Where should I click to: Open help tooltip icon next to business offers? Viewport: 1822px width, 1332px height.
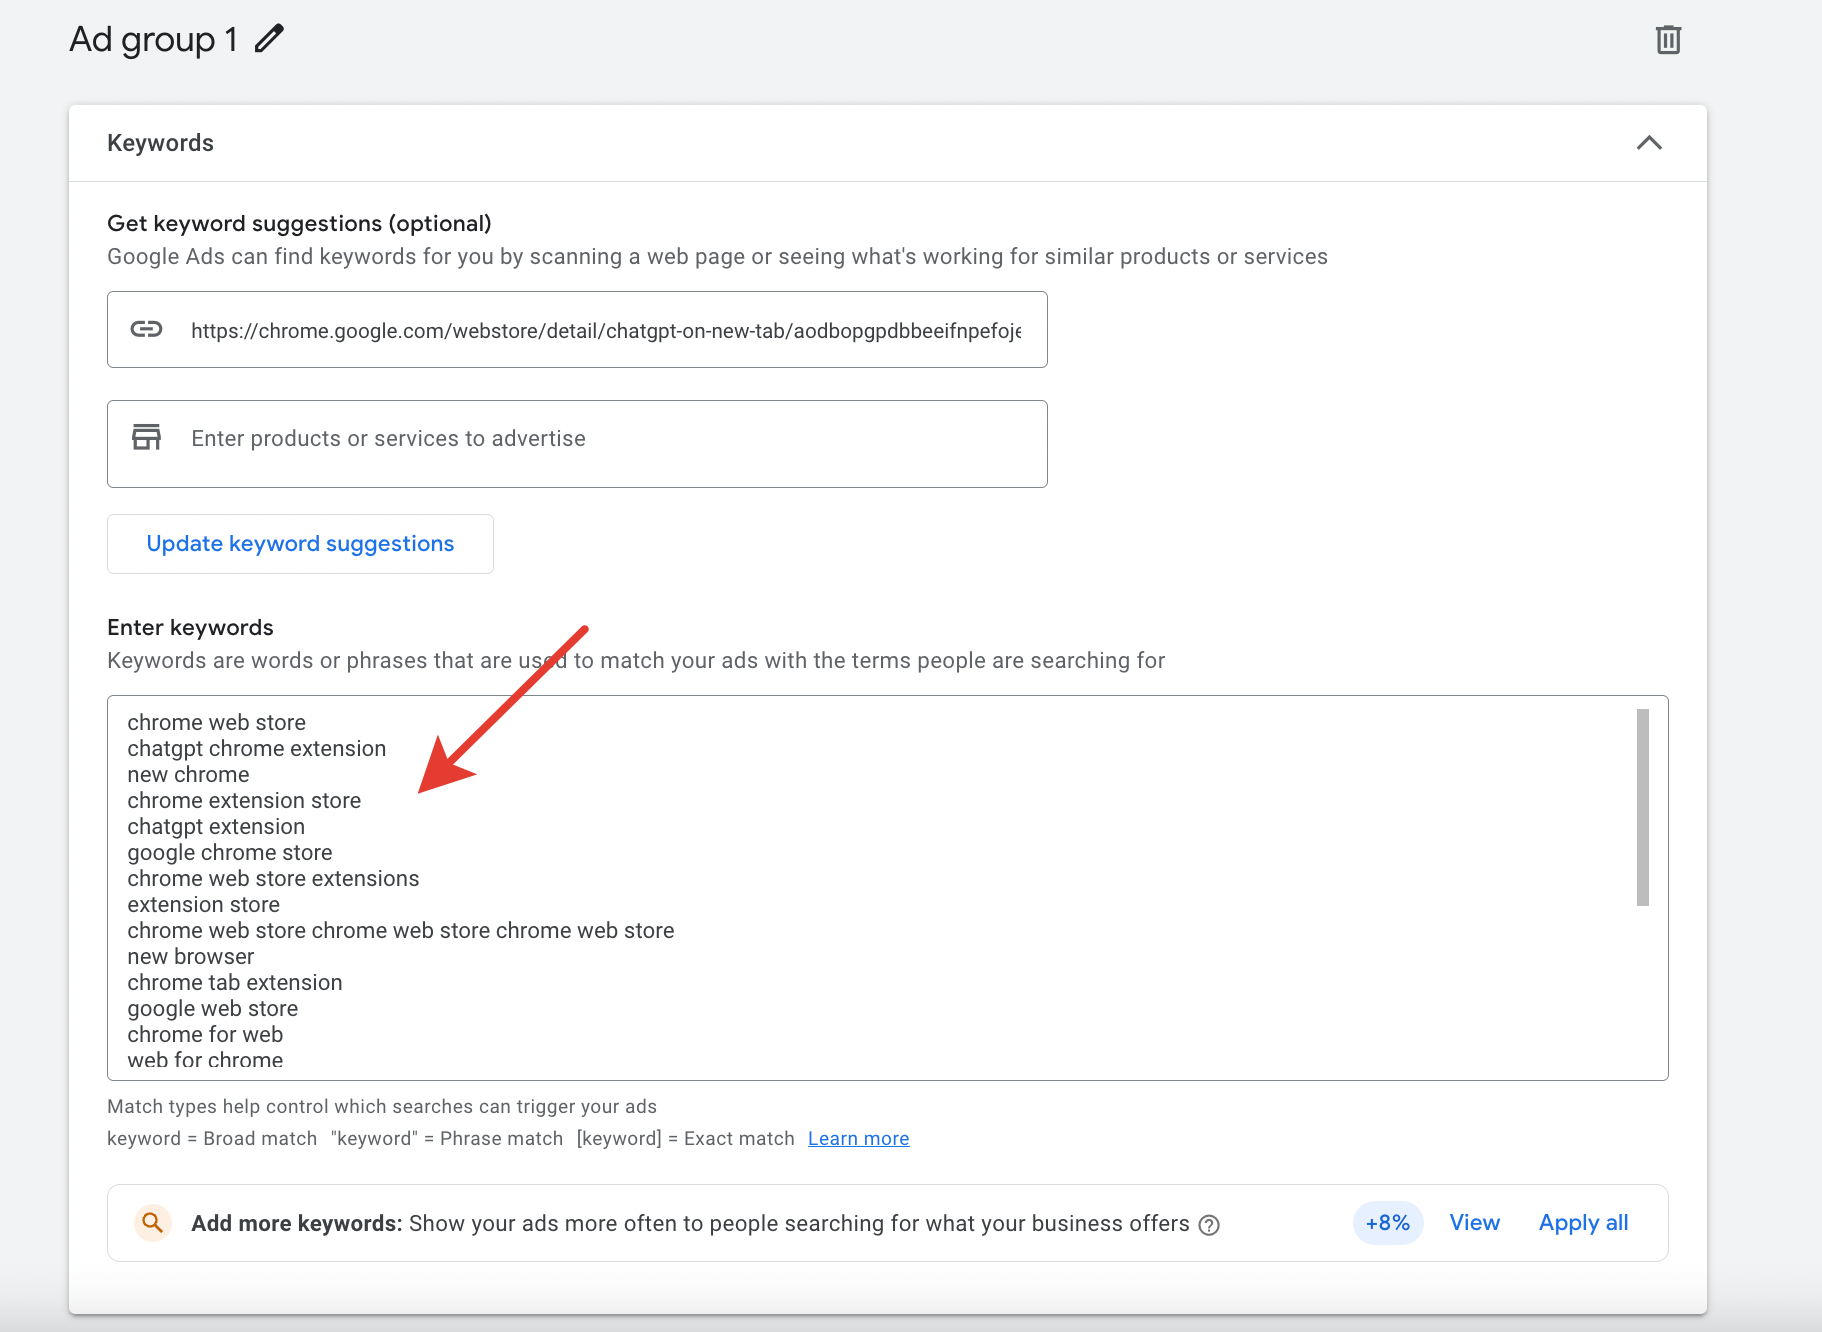(1209, 1225)
